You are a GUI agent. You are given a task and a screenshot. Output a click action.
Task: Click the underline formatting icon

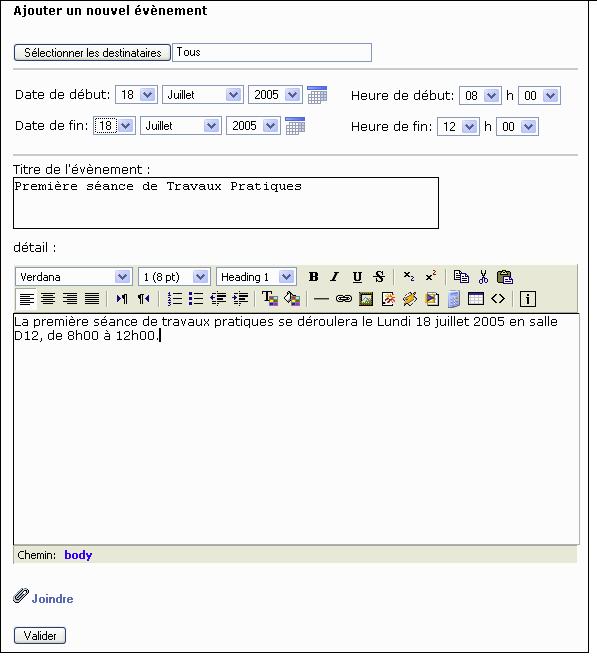pyautogui.click(x=357, y=277)
